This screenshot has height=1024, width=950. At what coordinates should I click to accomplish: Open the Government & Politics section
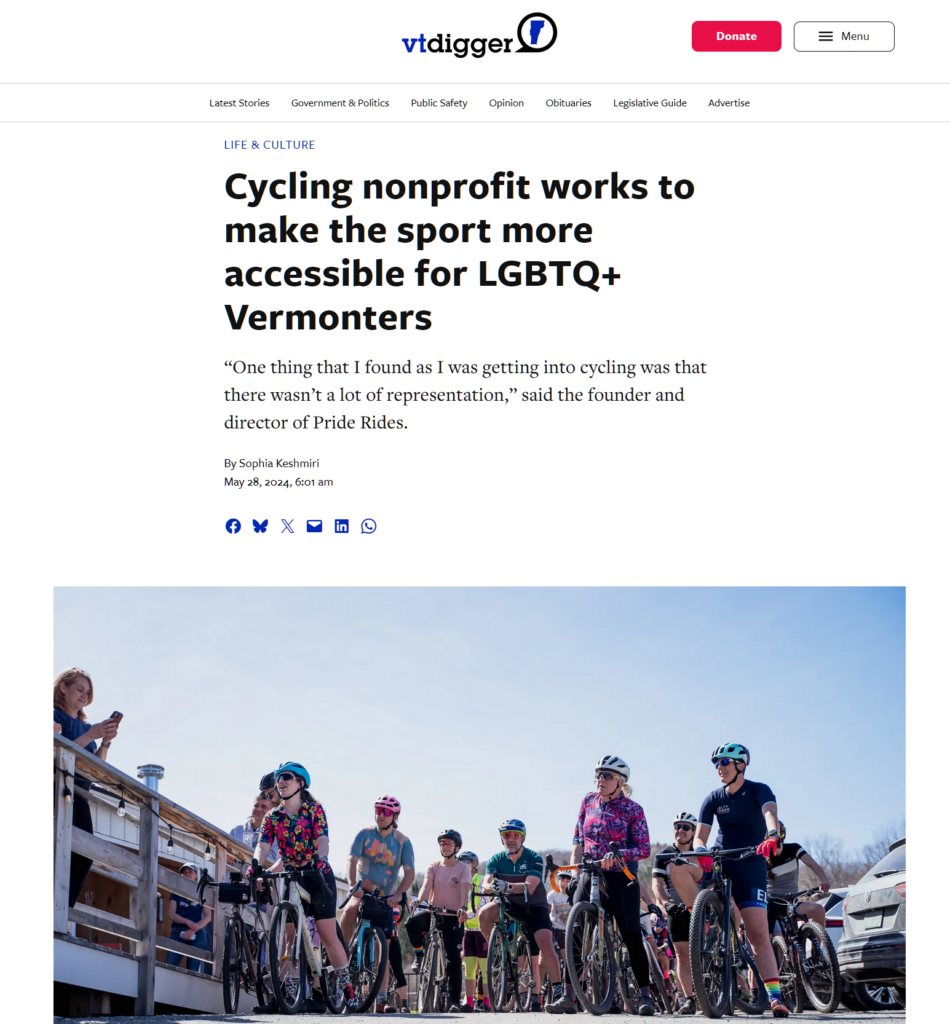(340, 103)
